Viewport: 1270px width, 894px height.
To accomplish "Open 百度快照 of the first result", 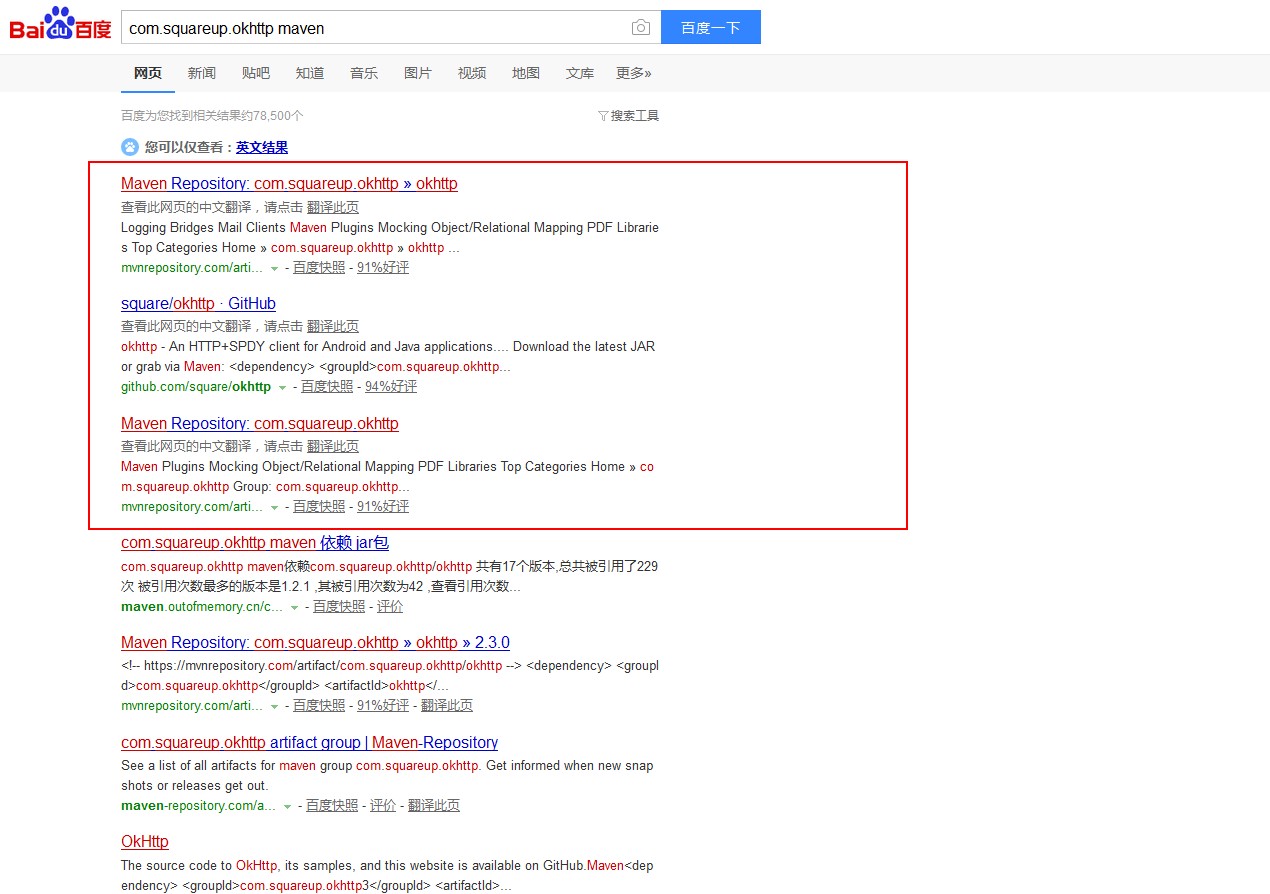I will pyautogui.click(x=319, y=267).
